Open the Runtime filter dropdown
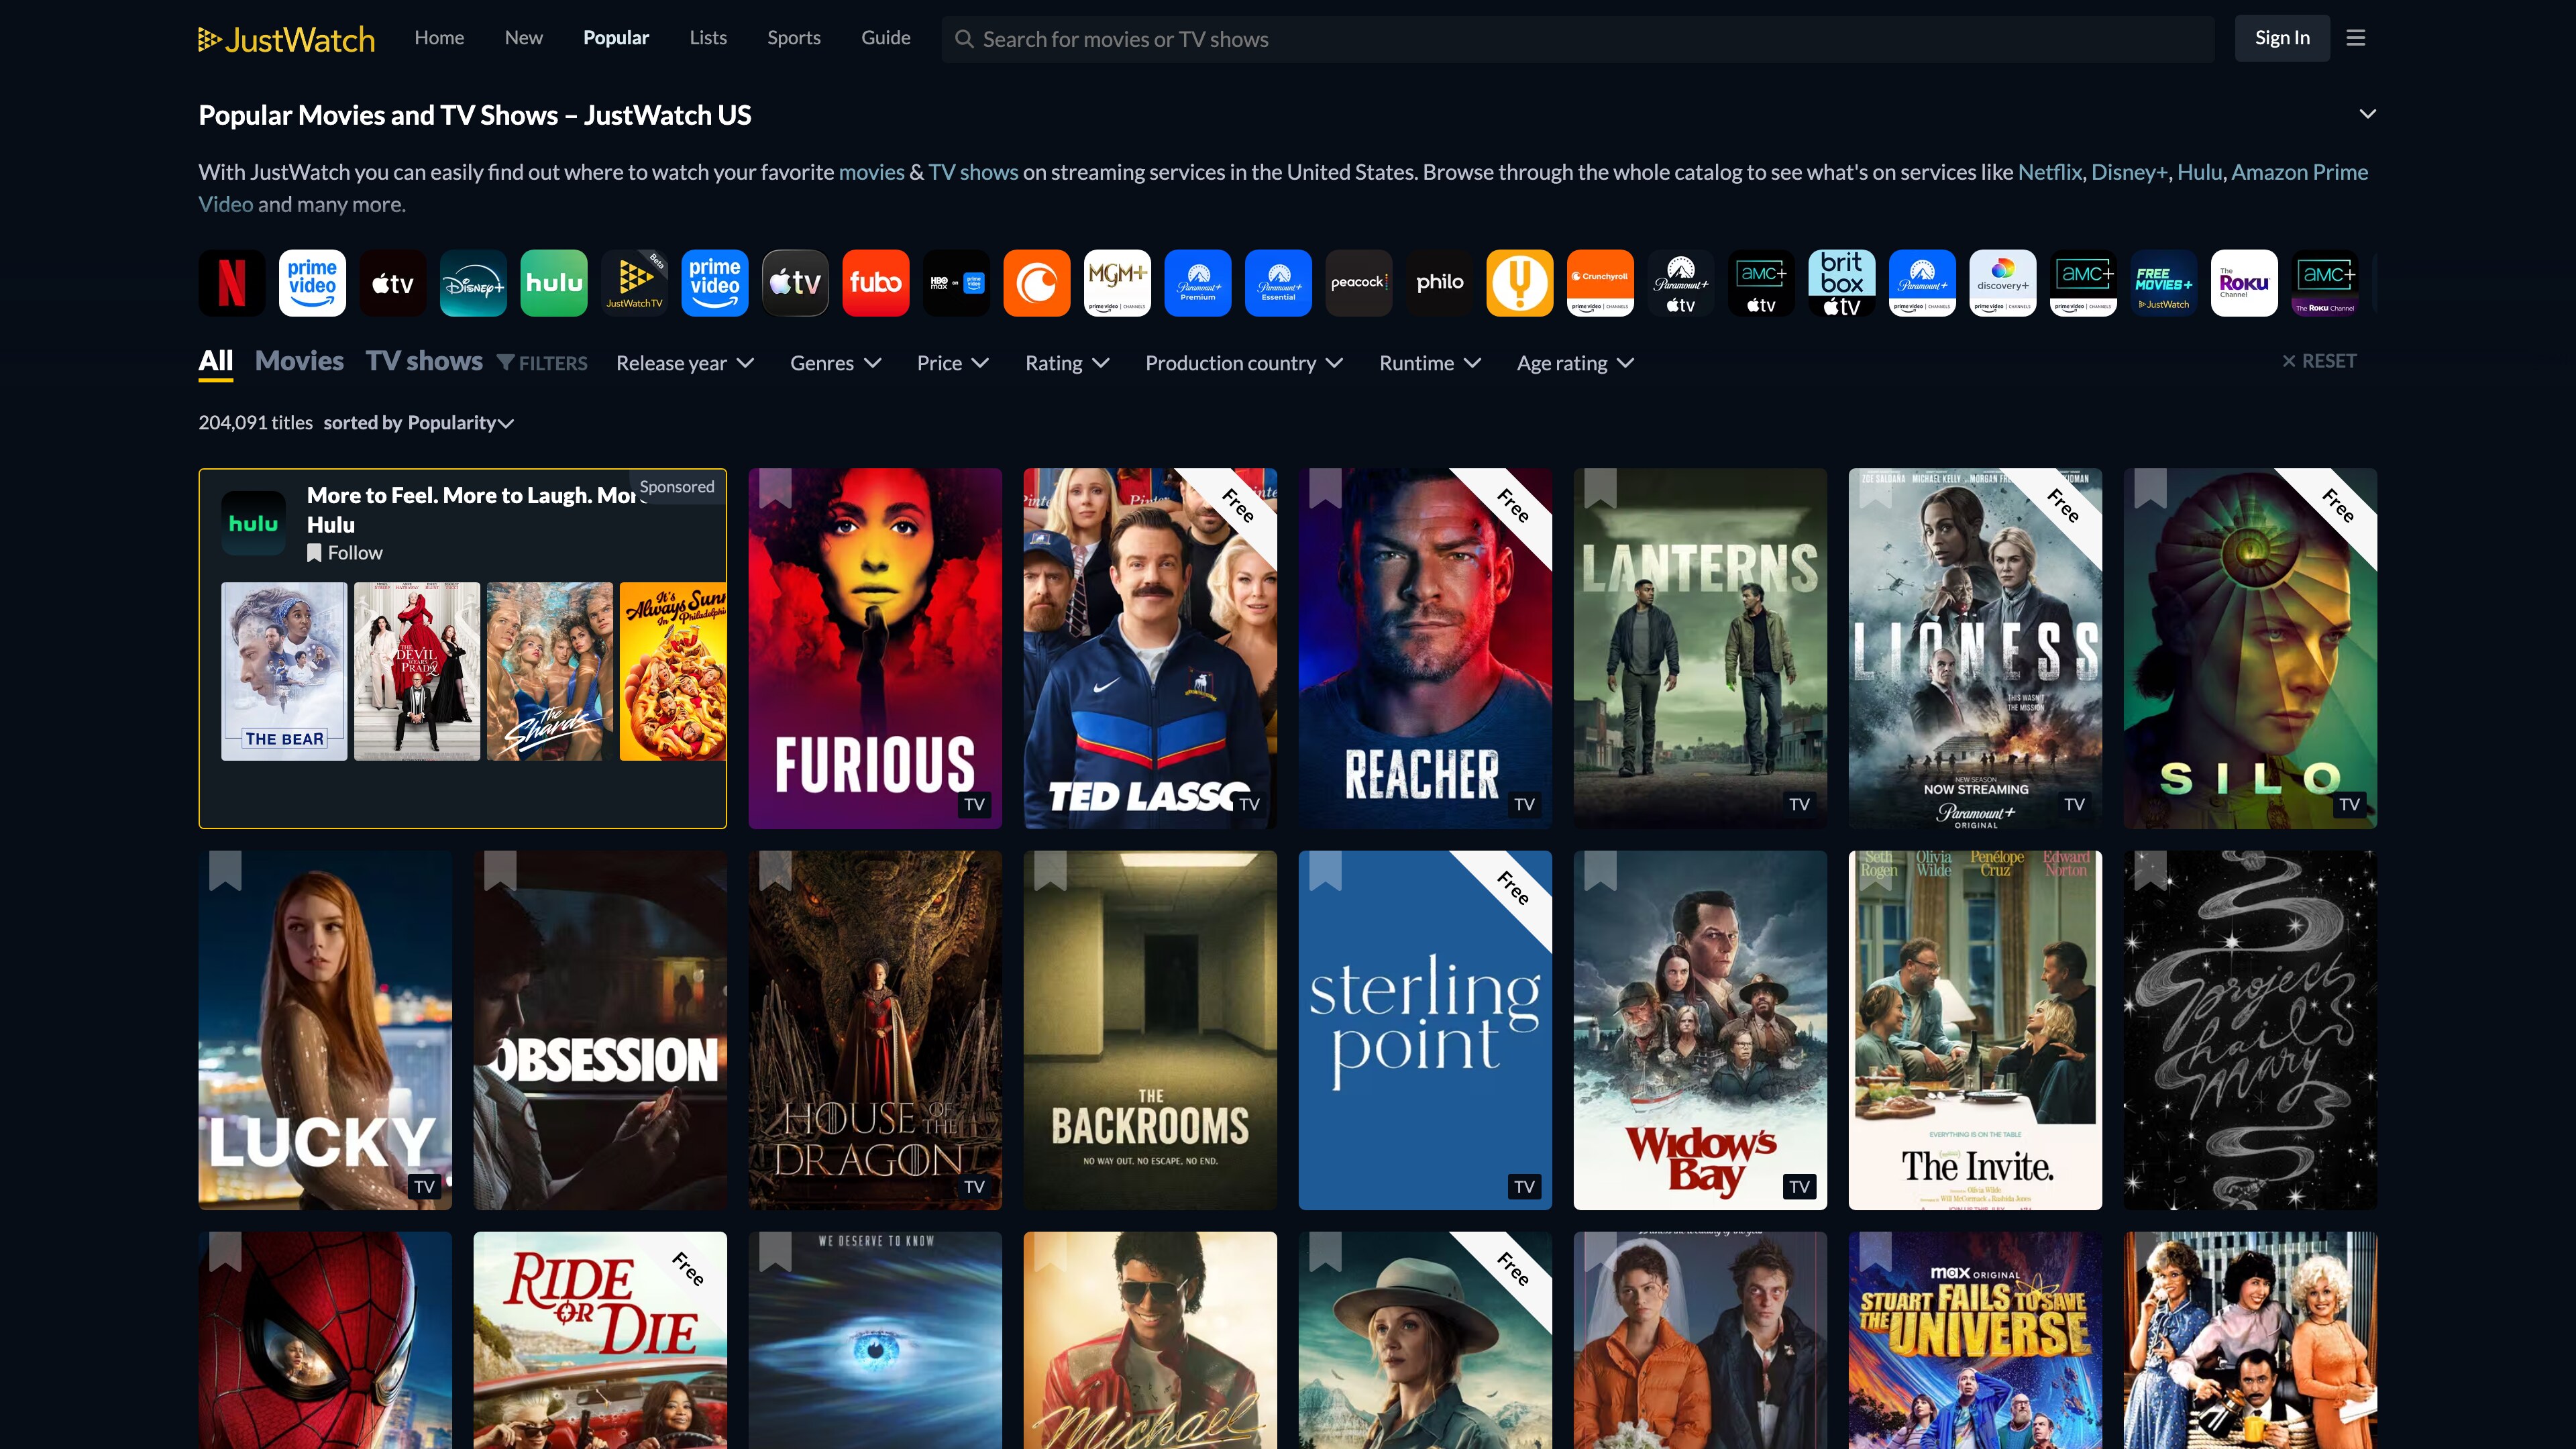Viewport: 2576px width, 1449px height. pos(1430,363)
